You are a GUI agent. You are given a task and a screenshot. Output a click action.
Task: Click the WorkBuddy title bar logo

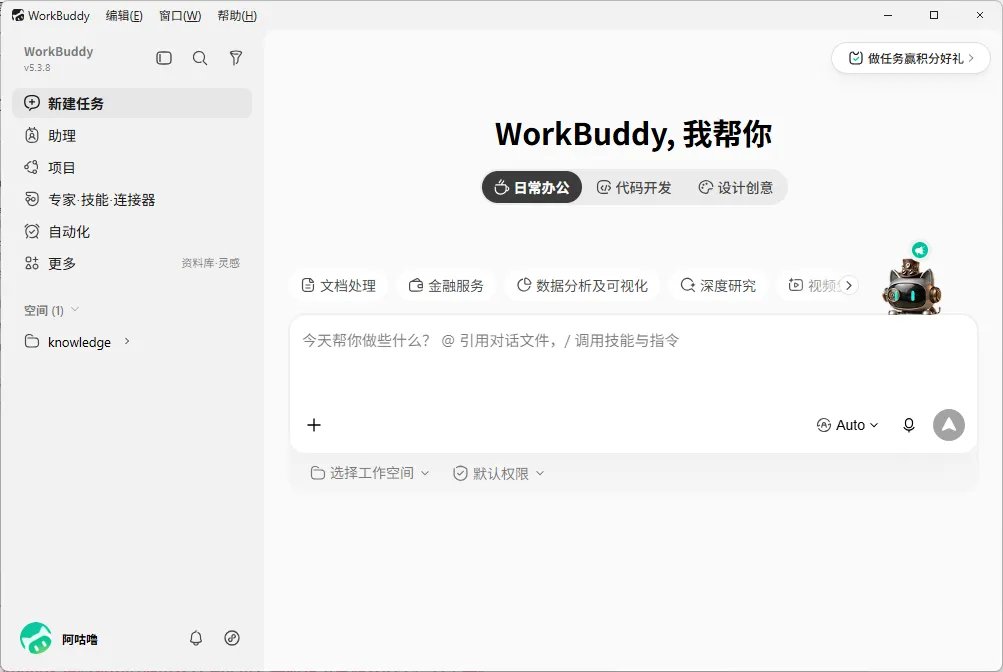tap(18, 15)
